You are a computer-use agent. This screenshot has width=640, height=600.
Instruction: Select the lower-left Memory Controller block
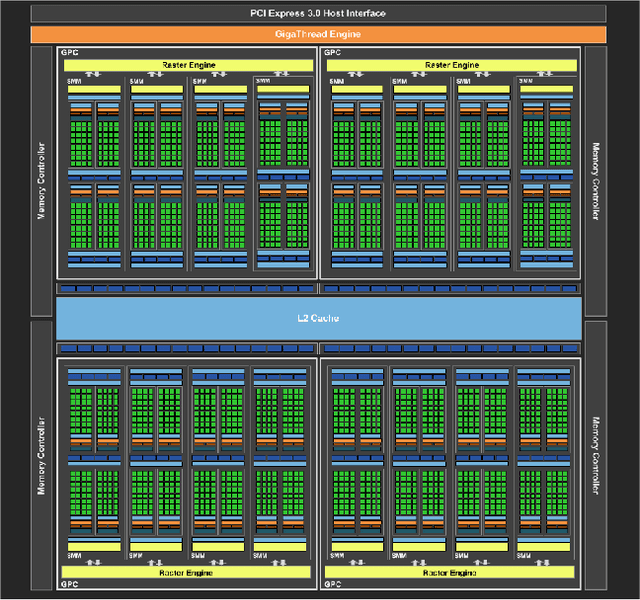42,455
